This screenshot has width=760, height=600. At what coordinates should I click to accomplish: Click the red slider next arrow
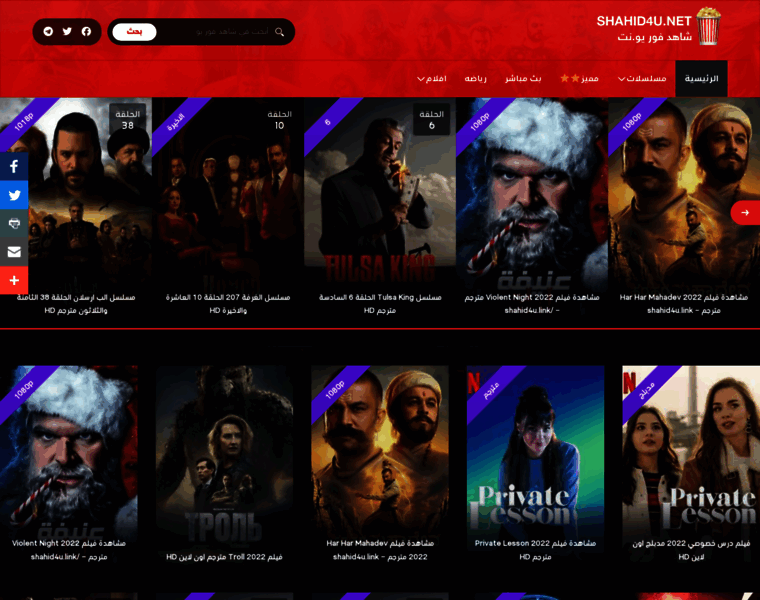click(745, 212)
